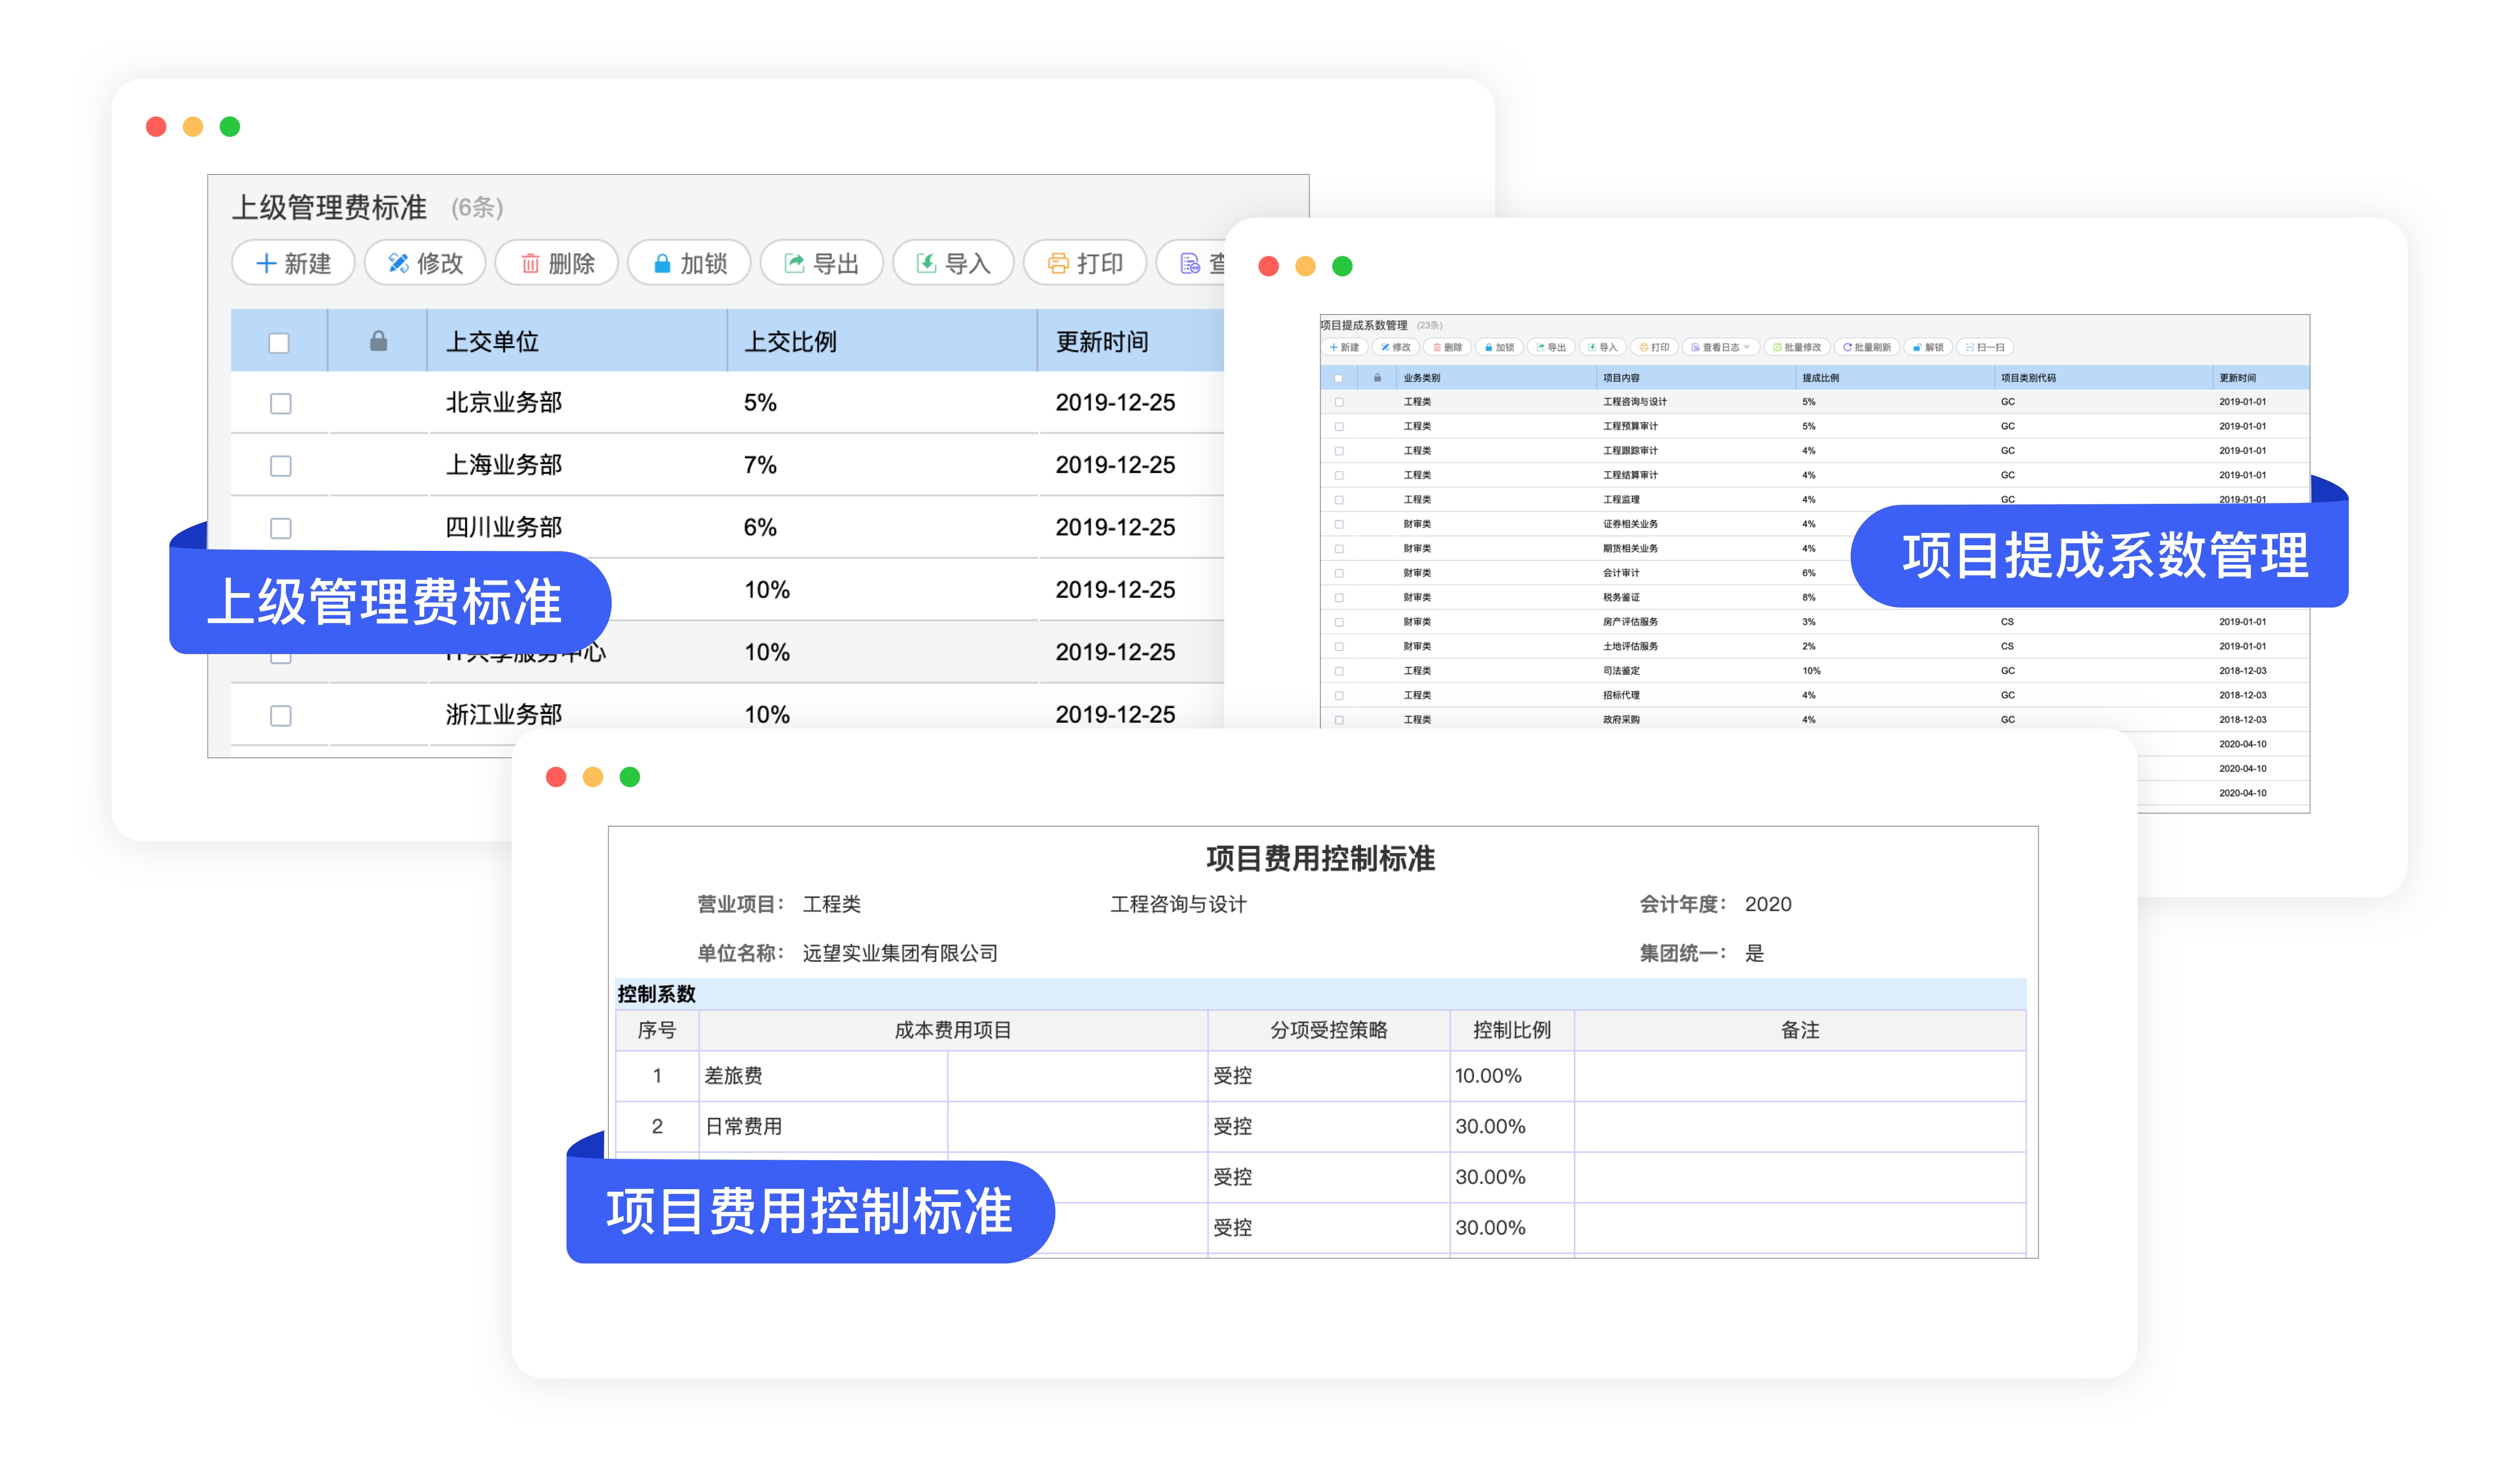Click 更新时间 header in 上级管理费标准 table
The height and width of the screenshot is (1457, 2520).
tap(1131, 342)
